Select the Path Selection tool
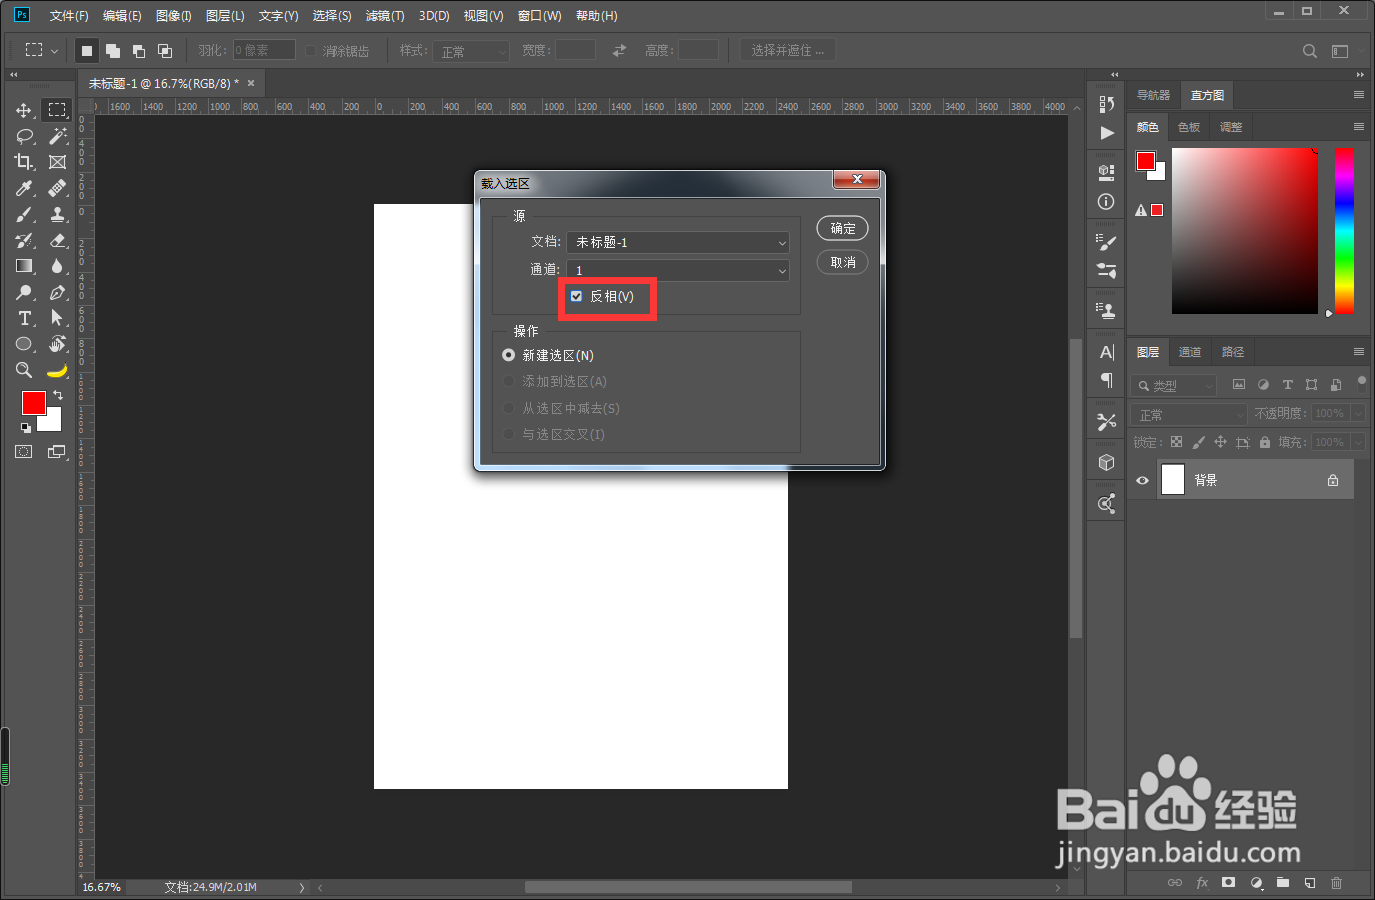 coord(57,318)
